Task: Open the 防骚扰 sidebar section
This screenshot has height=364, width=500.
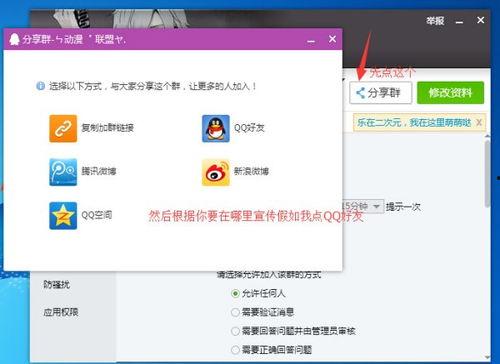Action: (x=57, y=285)
